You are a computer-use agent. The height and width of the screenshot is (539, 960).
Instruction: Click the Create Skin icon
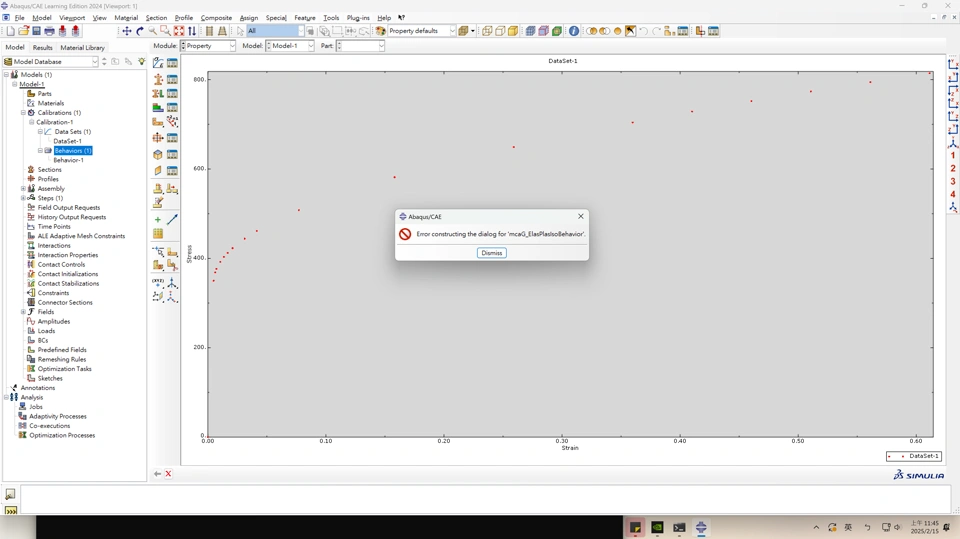[158, 154]
